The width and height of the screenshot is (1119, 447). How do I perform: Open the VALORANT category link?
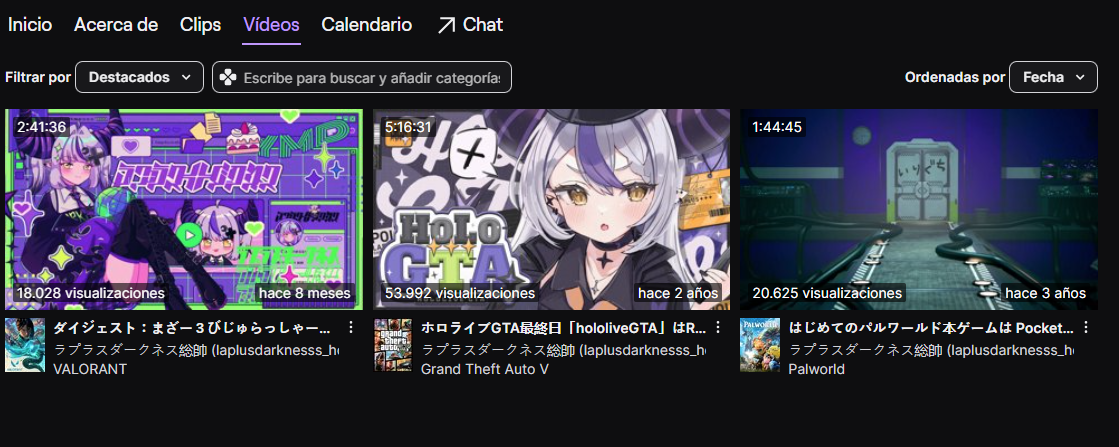(90, 369)
